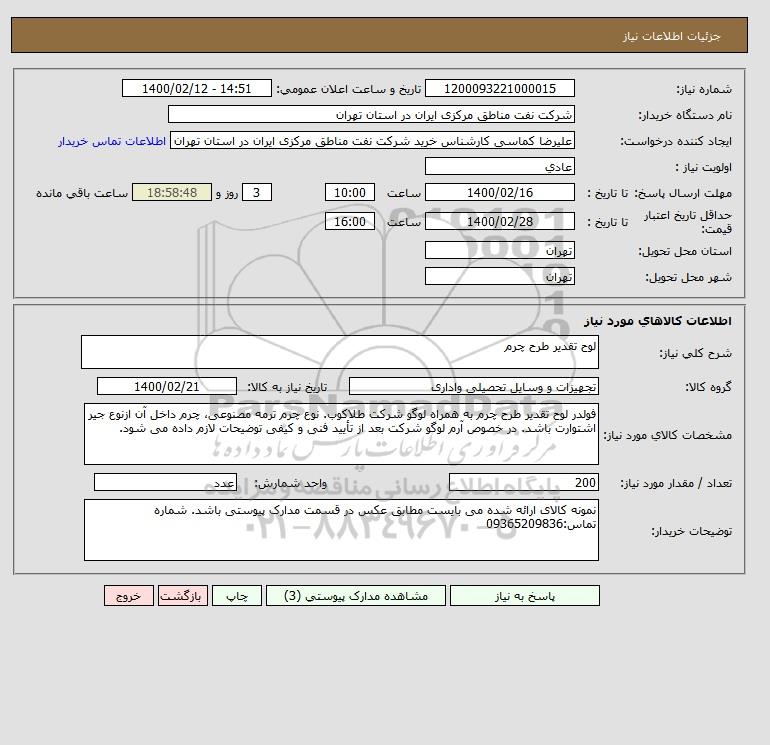Screen dimensions: 770x745
Task: Click the label نام دستگاه خریدار
Action: pos(685,115)
